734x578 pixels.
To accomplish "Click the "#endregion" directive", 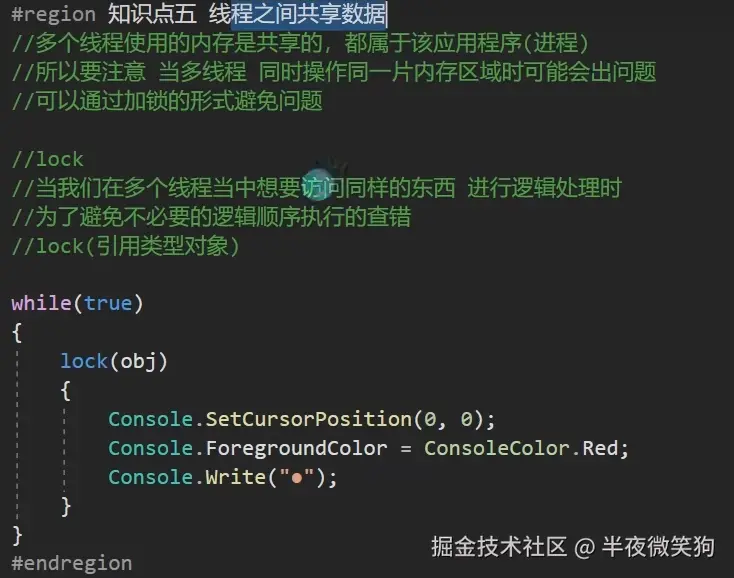I will tap(71, 563).
